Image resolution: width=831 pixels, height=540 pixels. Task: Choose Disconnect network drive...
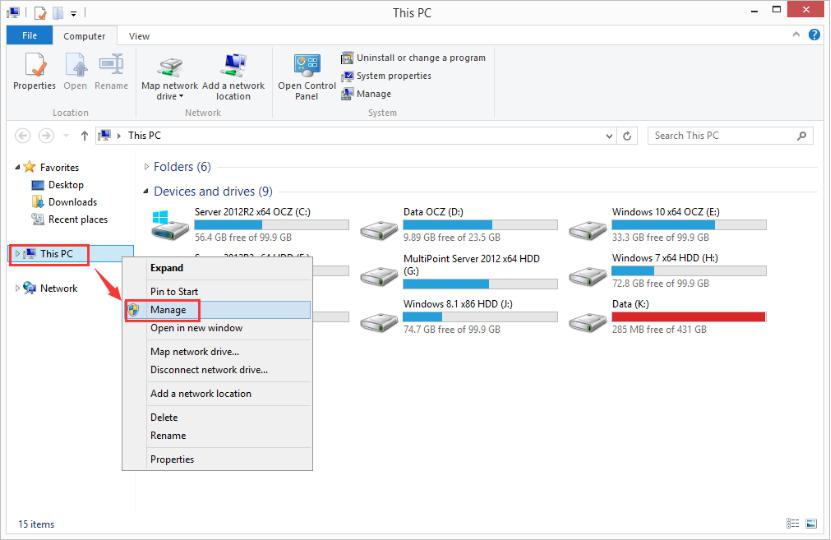click(217, 370)
